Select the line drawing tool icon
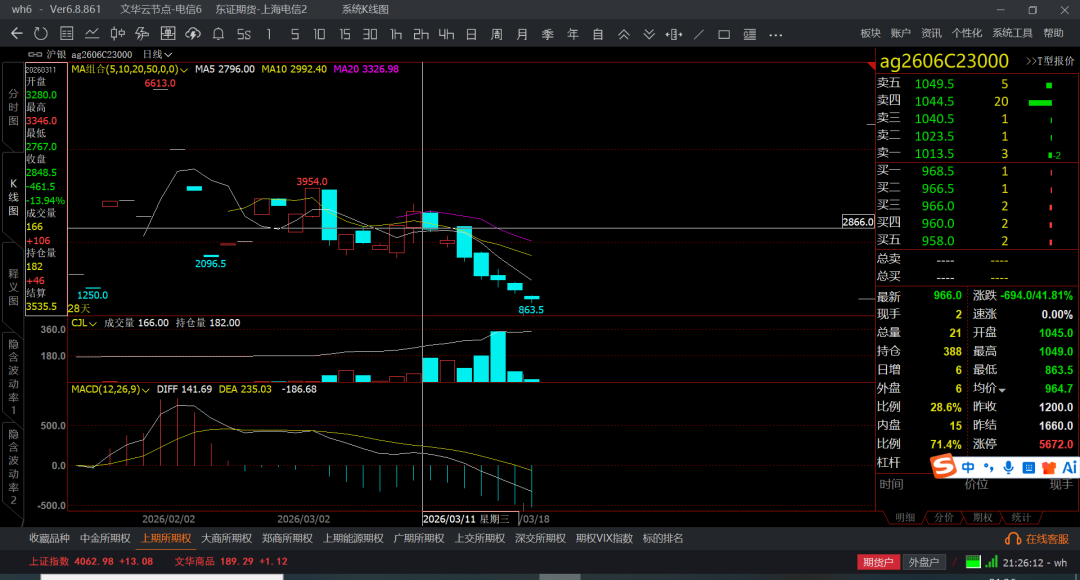Image resolution: width=1080 pixels, height=580 pixels. [x=698, y=34]
